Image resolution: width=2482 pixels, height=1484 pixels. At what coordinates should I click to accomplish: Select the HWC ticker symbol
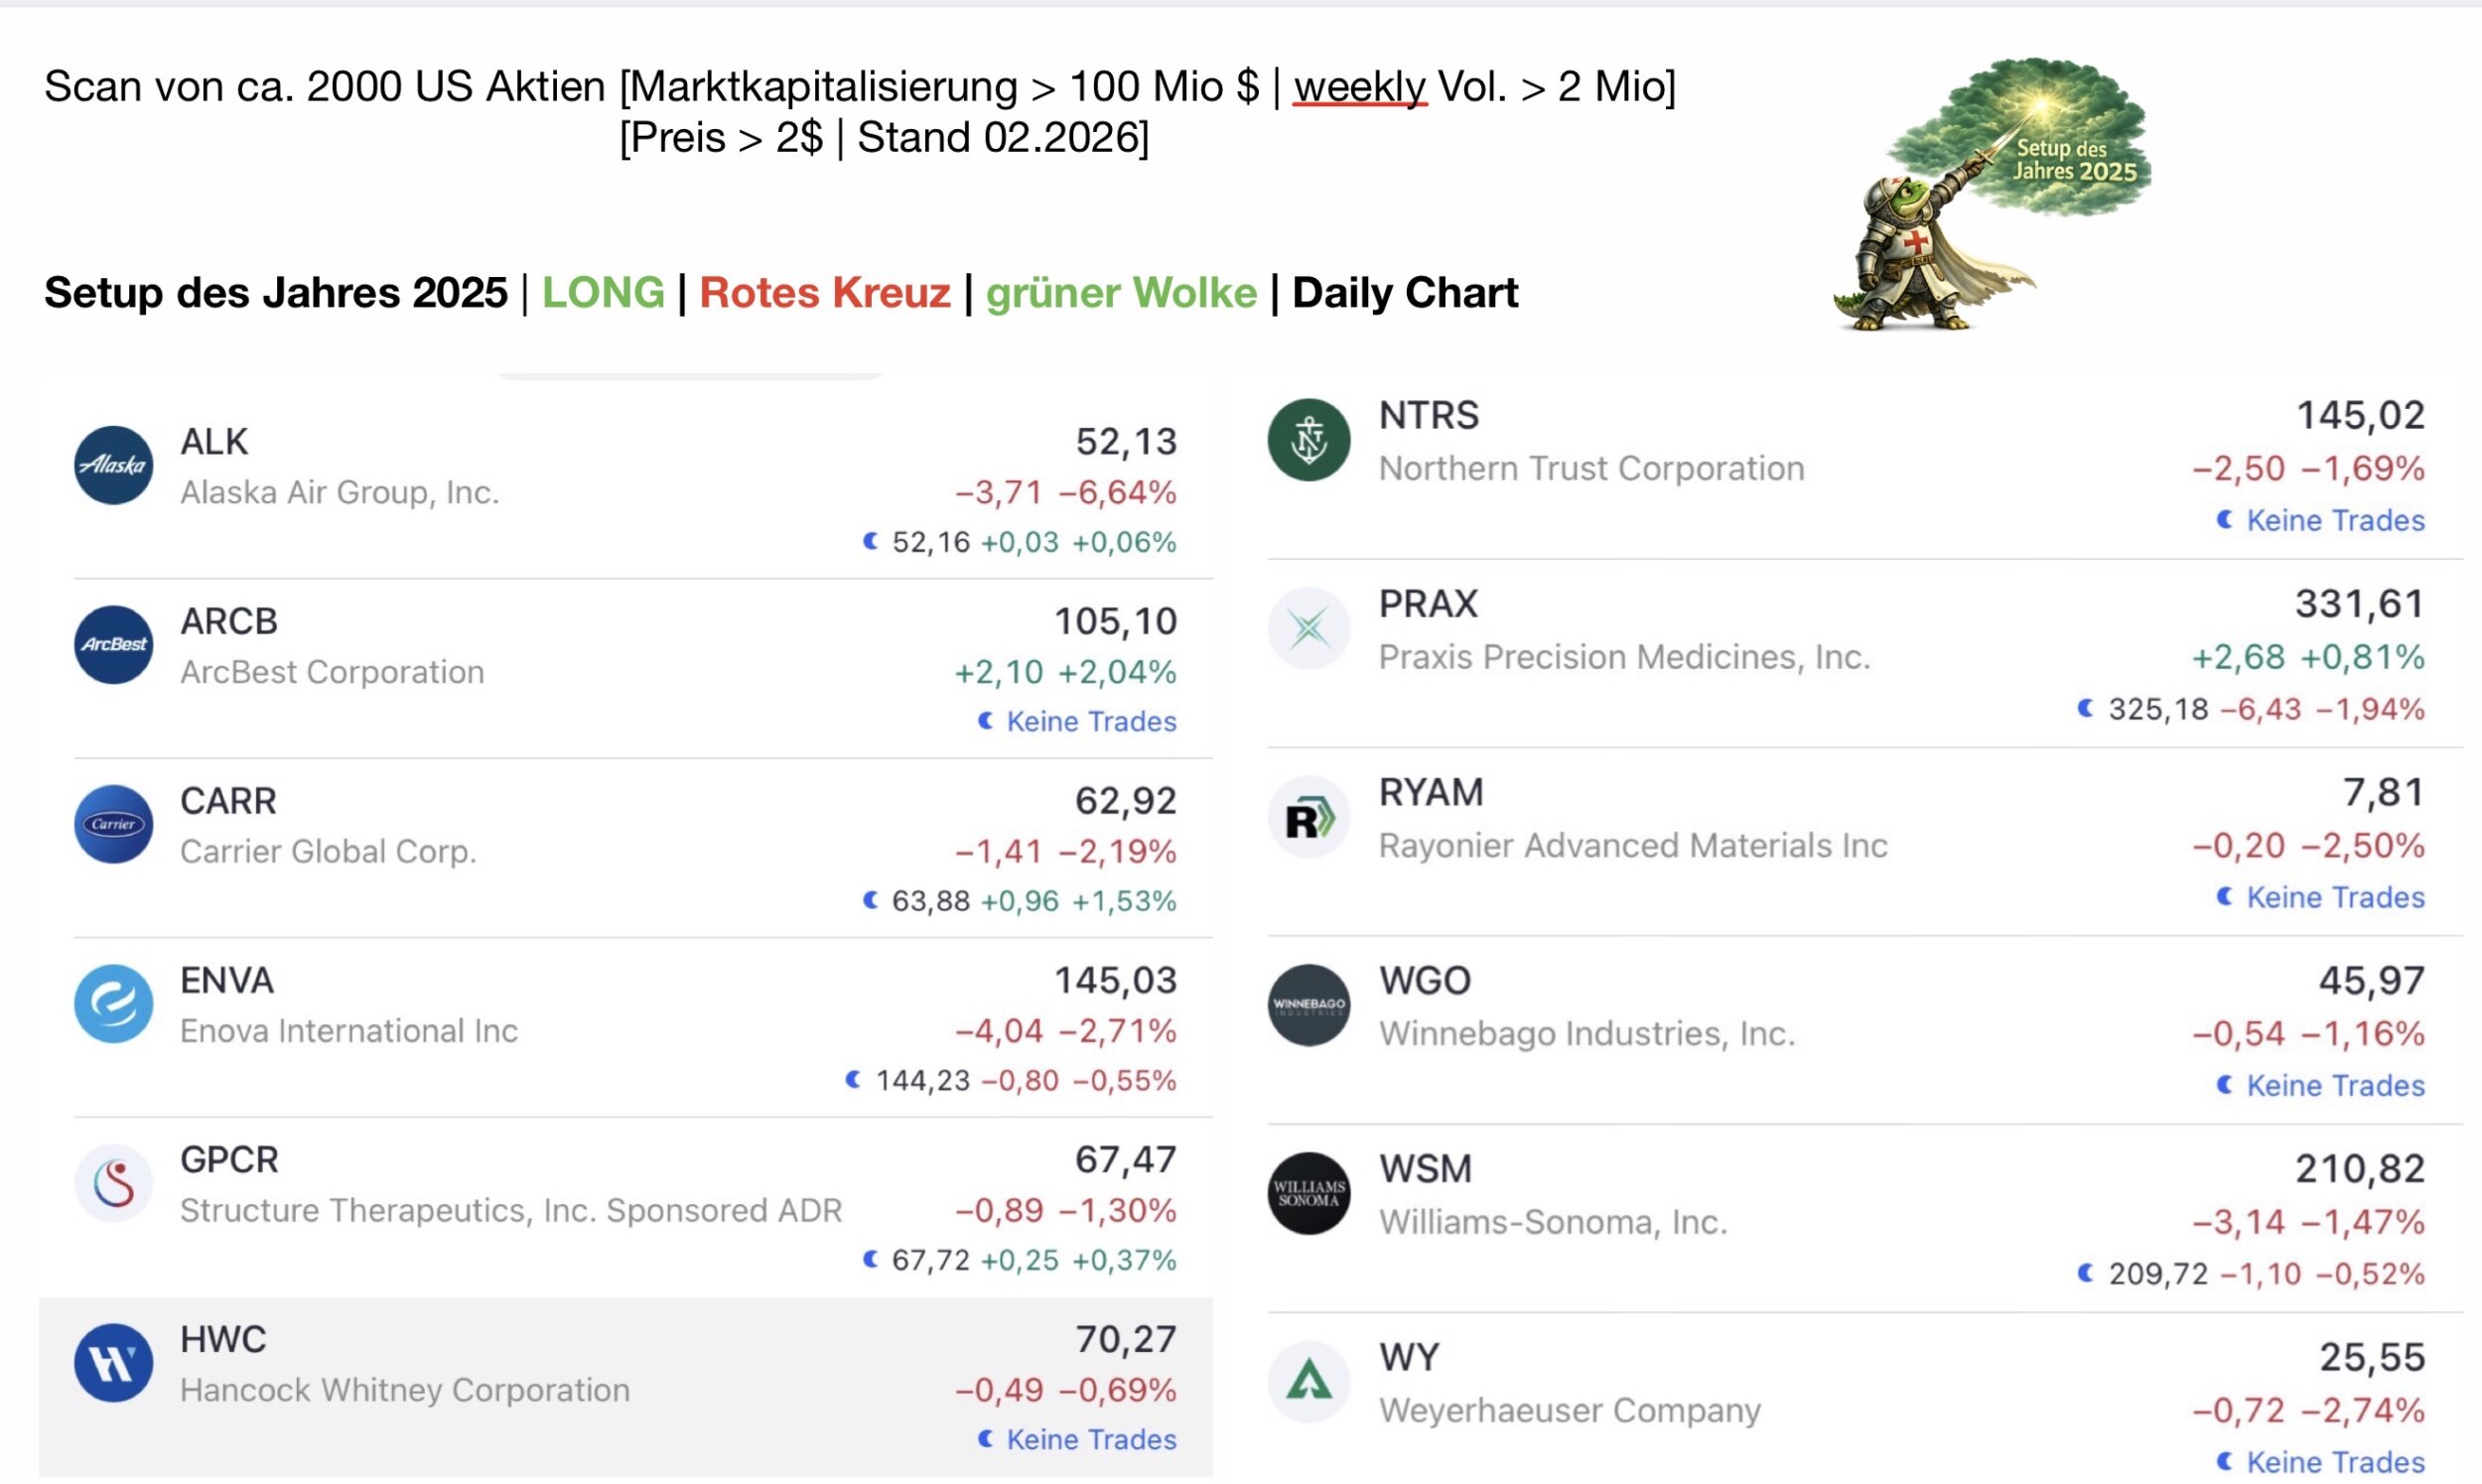click(223, 1339)
